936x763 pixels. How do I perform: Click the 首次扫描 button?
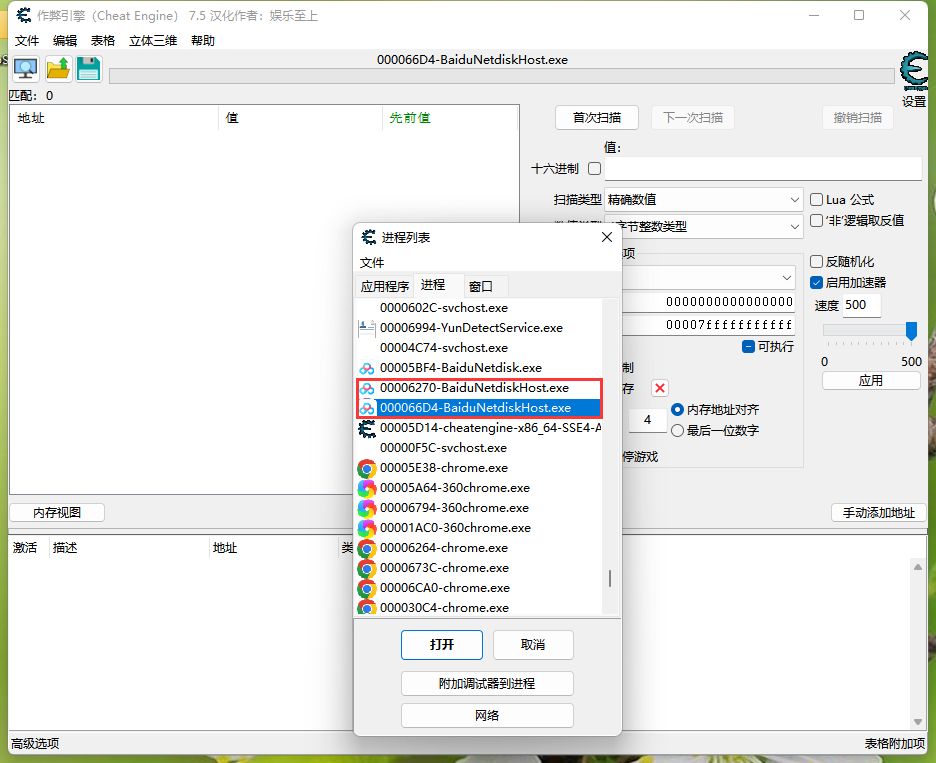(x=597, y=118)
